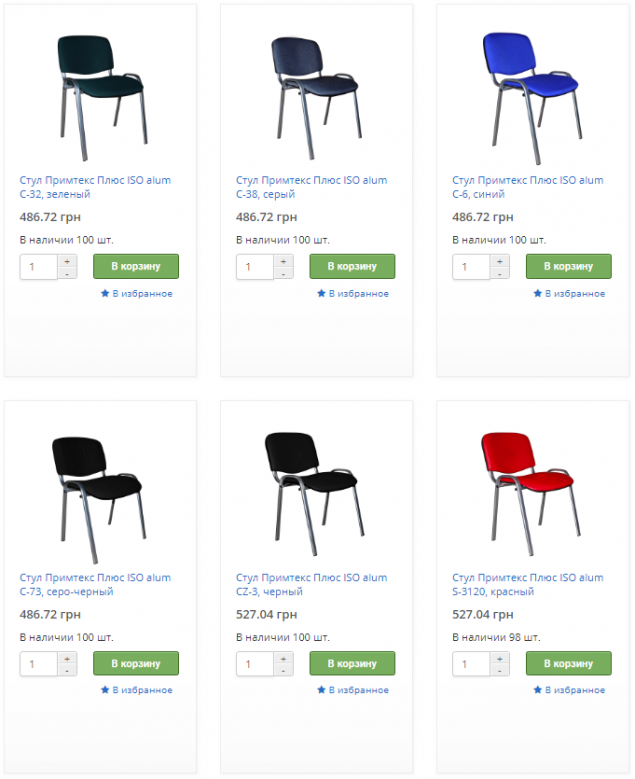Click the red S-3120 chair image
Viewport: 635px width, 779px height.
tap(531, 493)
